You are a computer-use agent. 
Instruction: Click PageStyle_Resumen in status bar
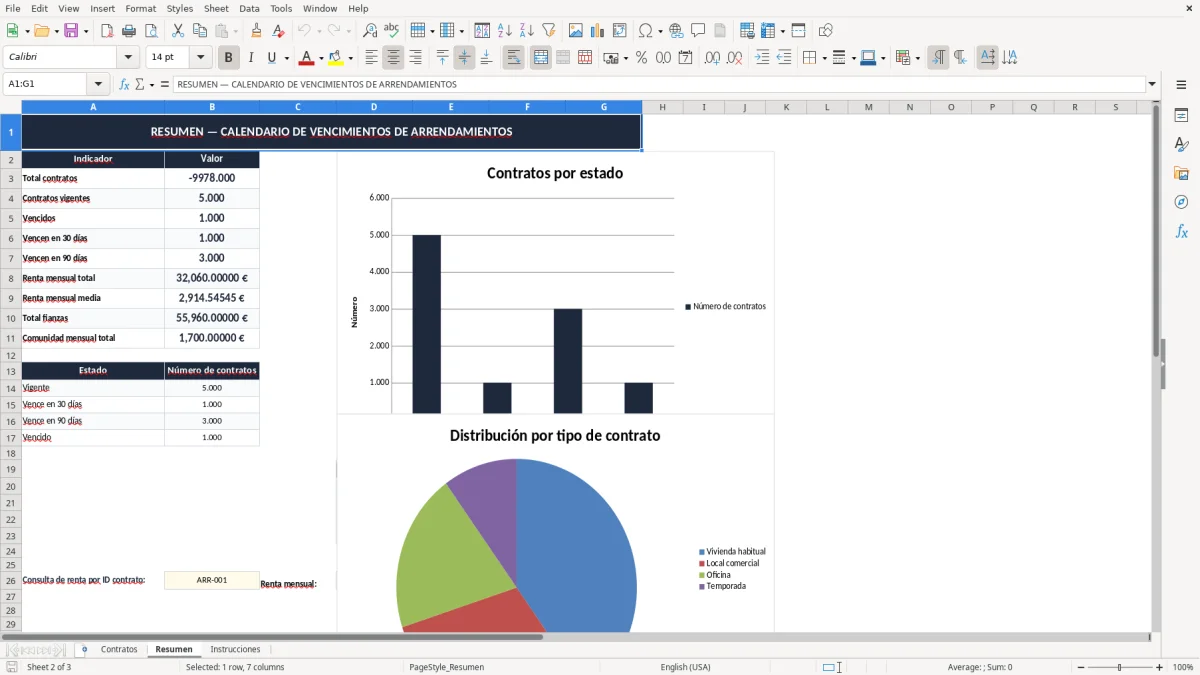446,667
